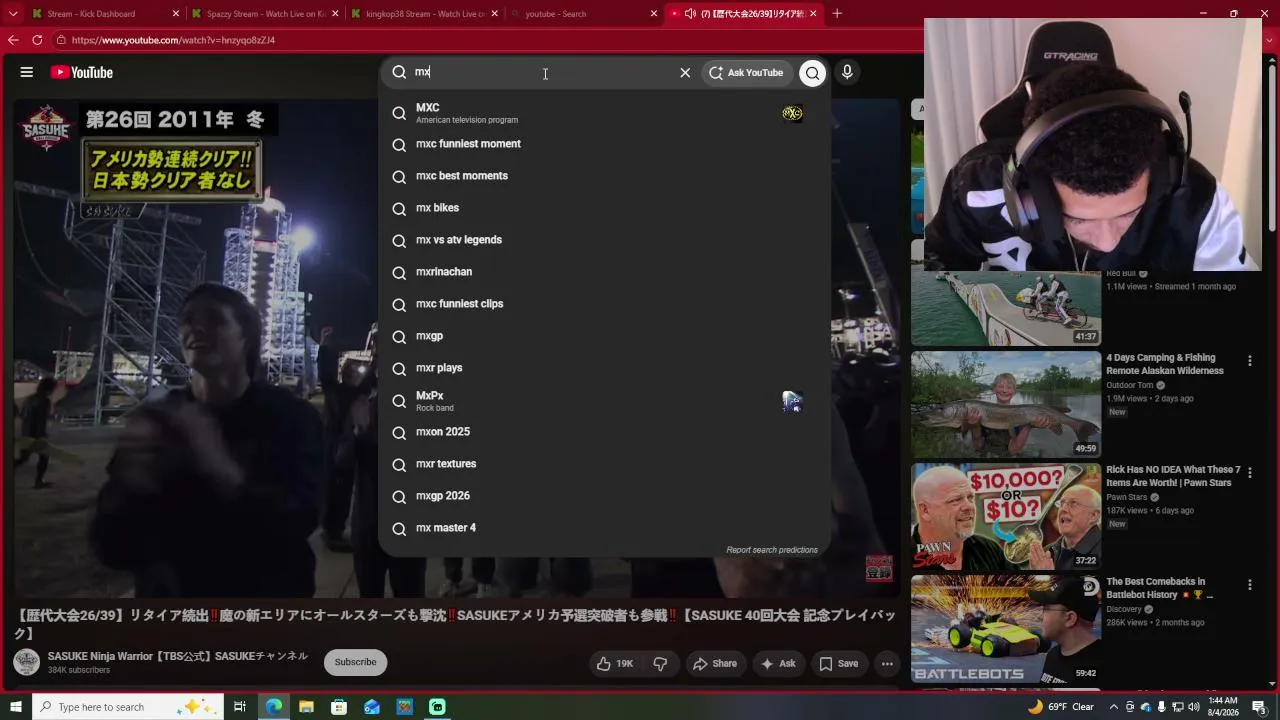
Task: Clear the search box with the X
Action: tap(685, 72)
